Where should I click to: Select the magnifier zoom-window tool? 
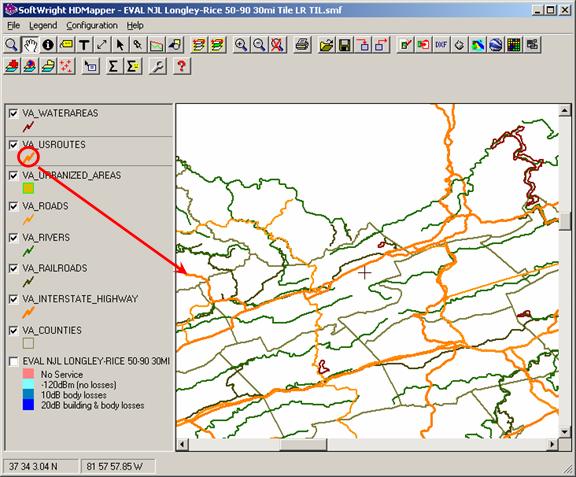(x=12, y=45)
